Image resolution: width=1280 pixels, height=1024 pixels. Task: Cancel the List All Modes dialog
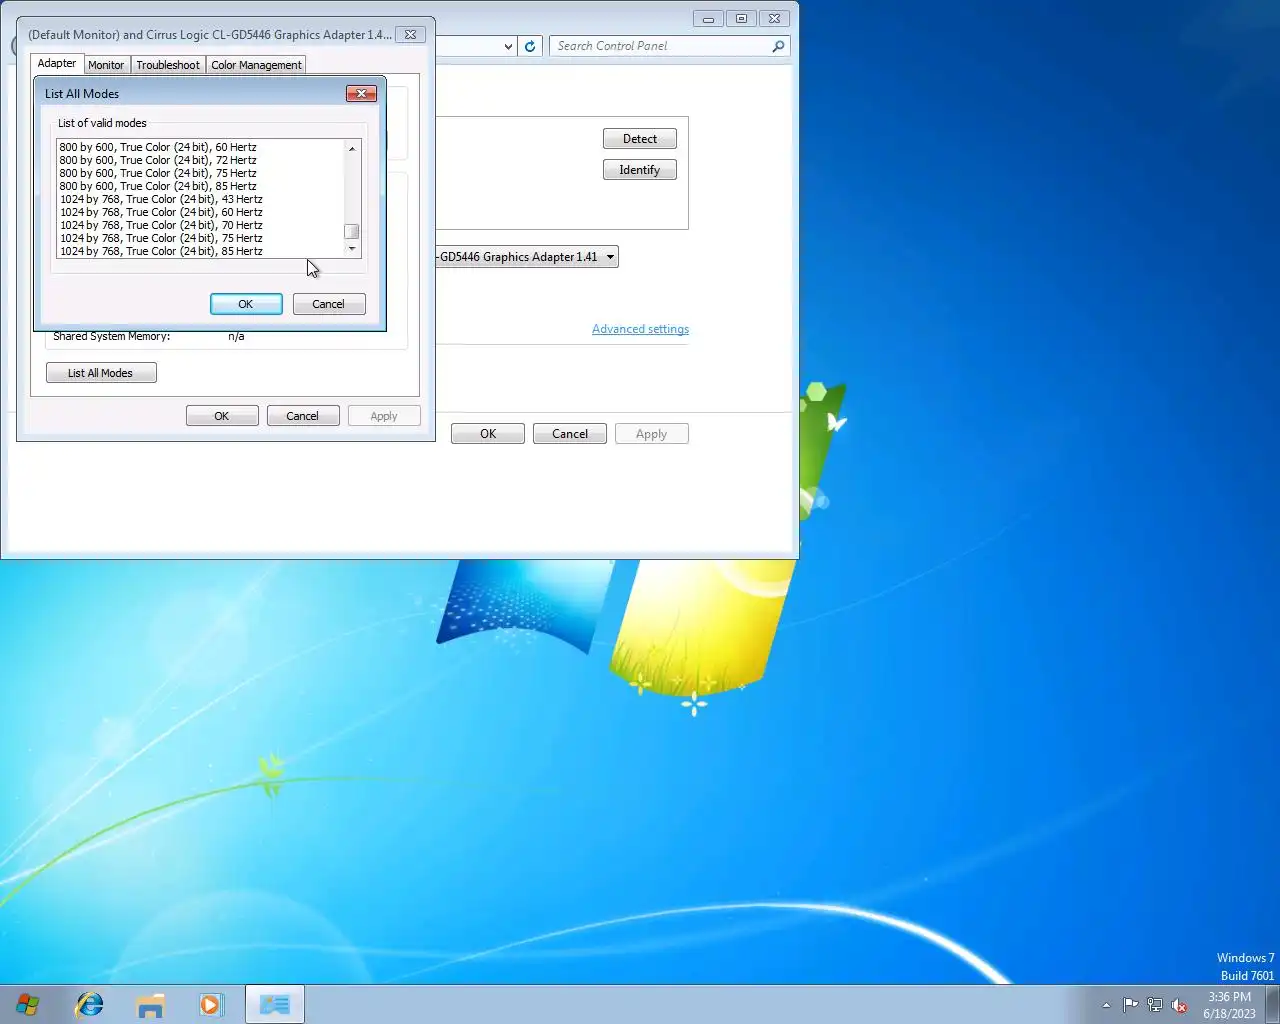[329, 304]
